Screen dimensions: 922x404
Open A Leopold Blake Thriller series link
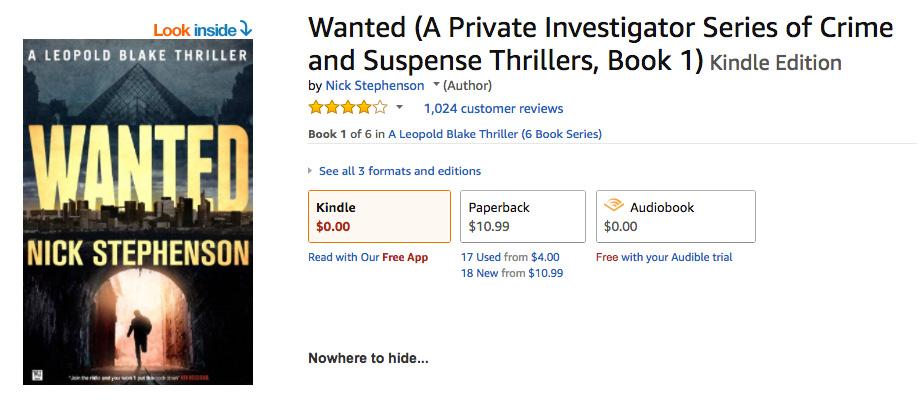click(495, 134)
